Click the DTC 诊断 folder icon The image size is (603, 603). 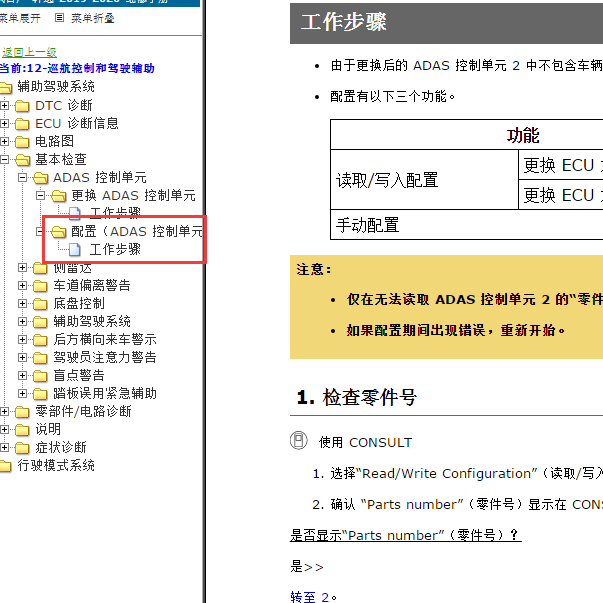(x=22, y=105)
